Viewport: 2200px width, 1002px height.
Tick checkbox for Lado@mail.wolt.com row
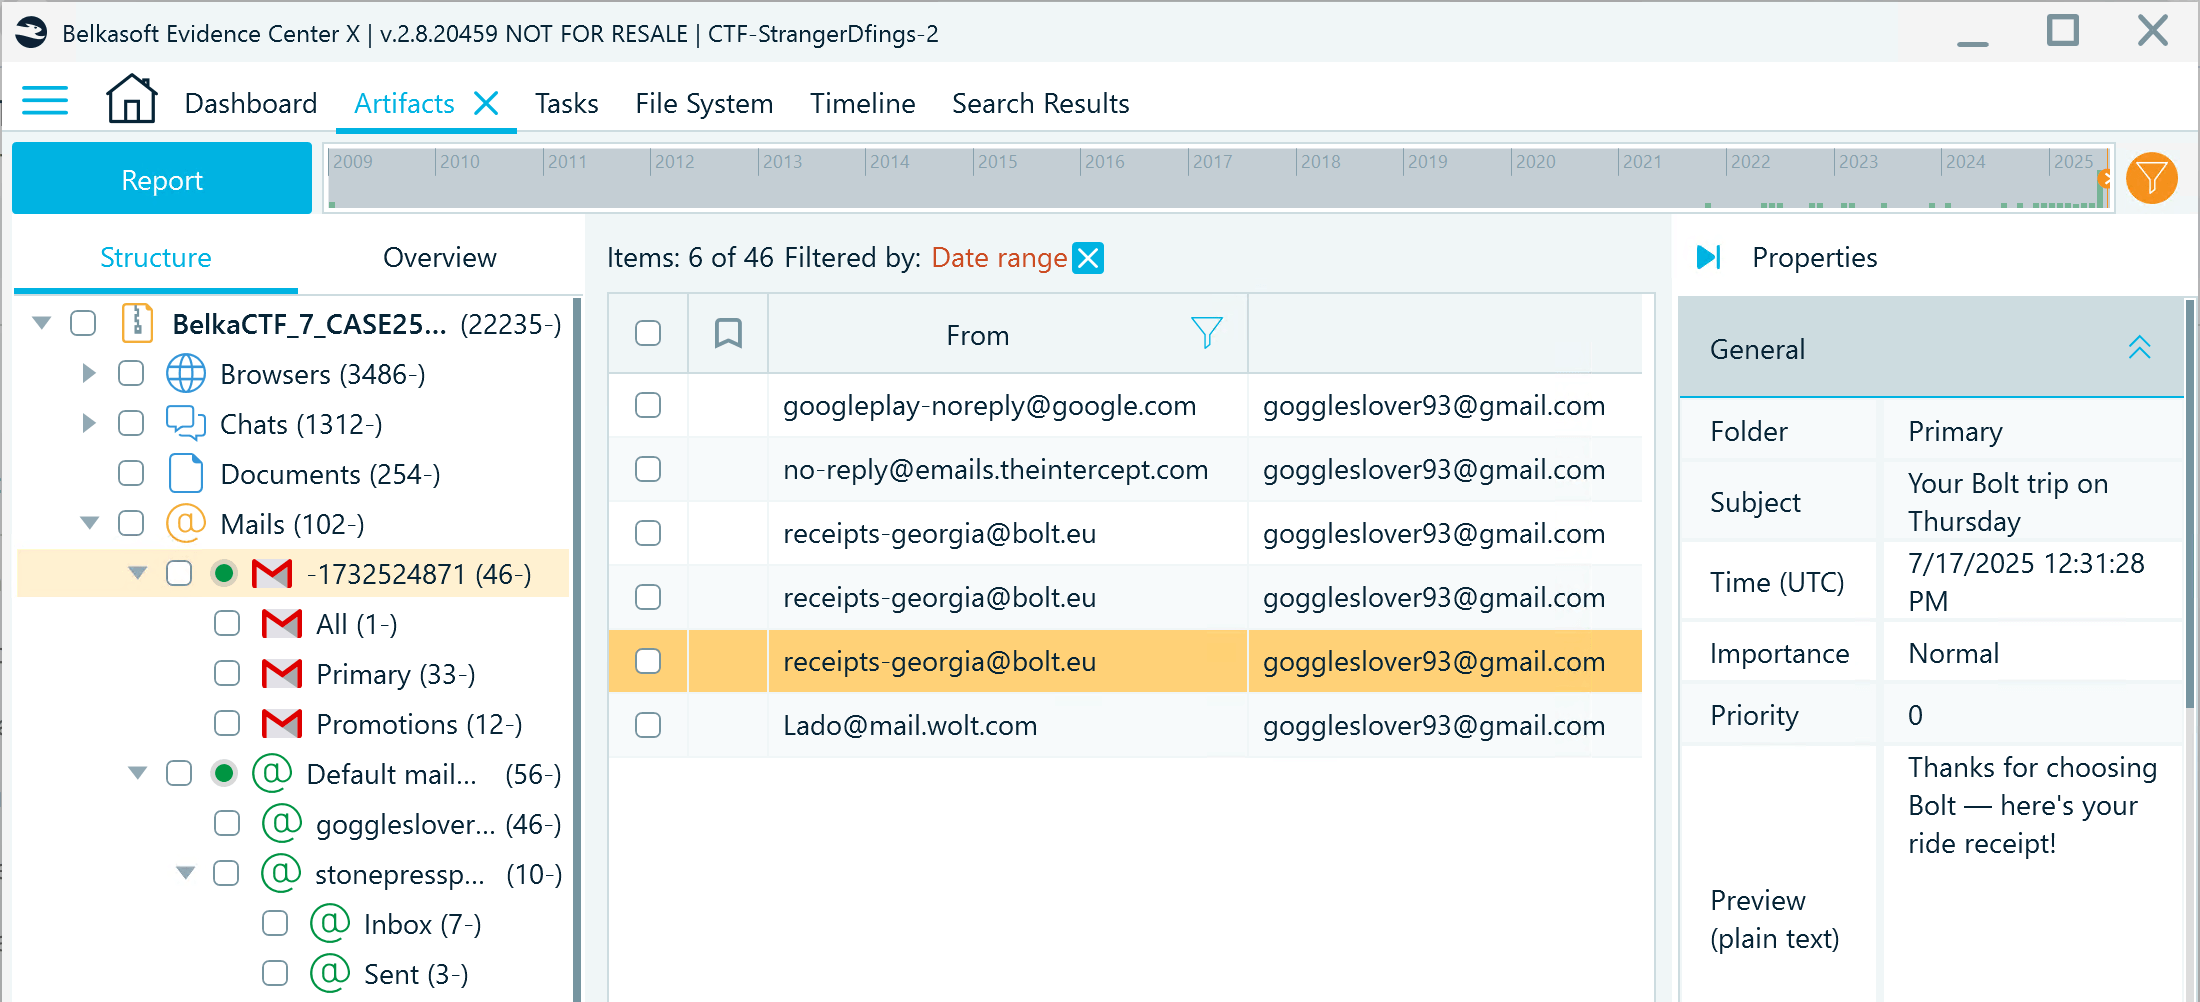pyautogui.click(x=648, y=725)
